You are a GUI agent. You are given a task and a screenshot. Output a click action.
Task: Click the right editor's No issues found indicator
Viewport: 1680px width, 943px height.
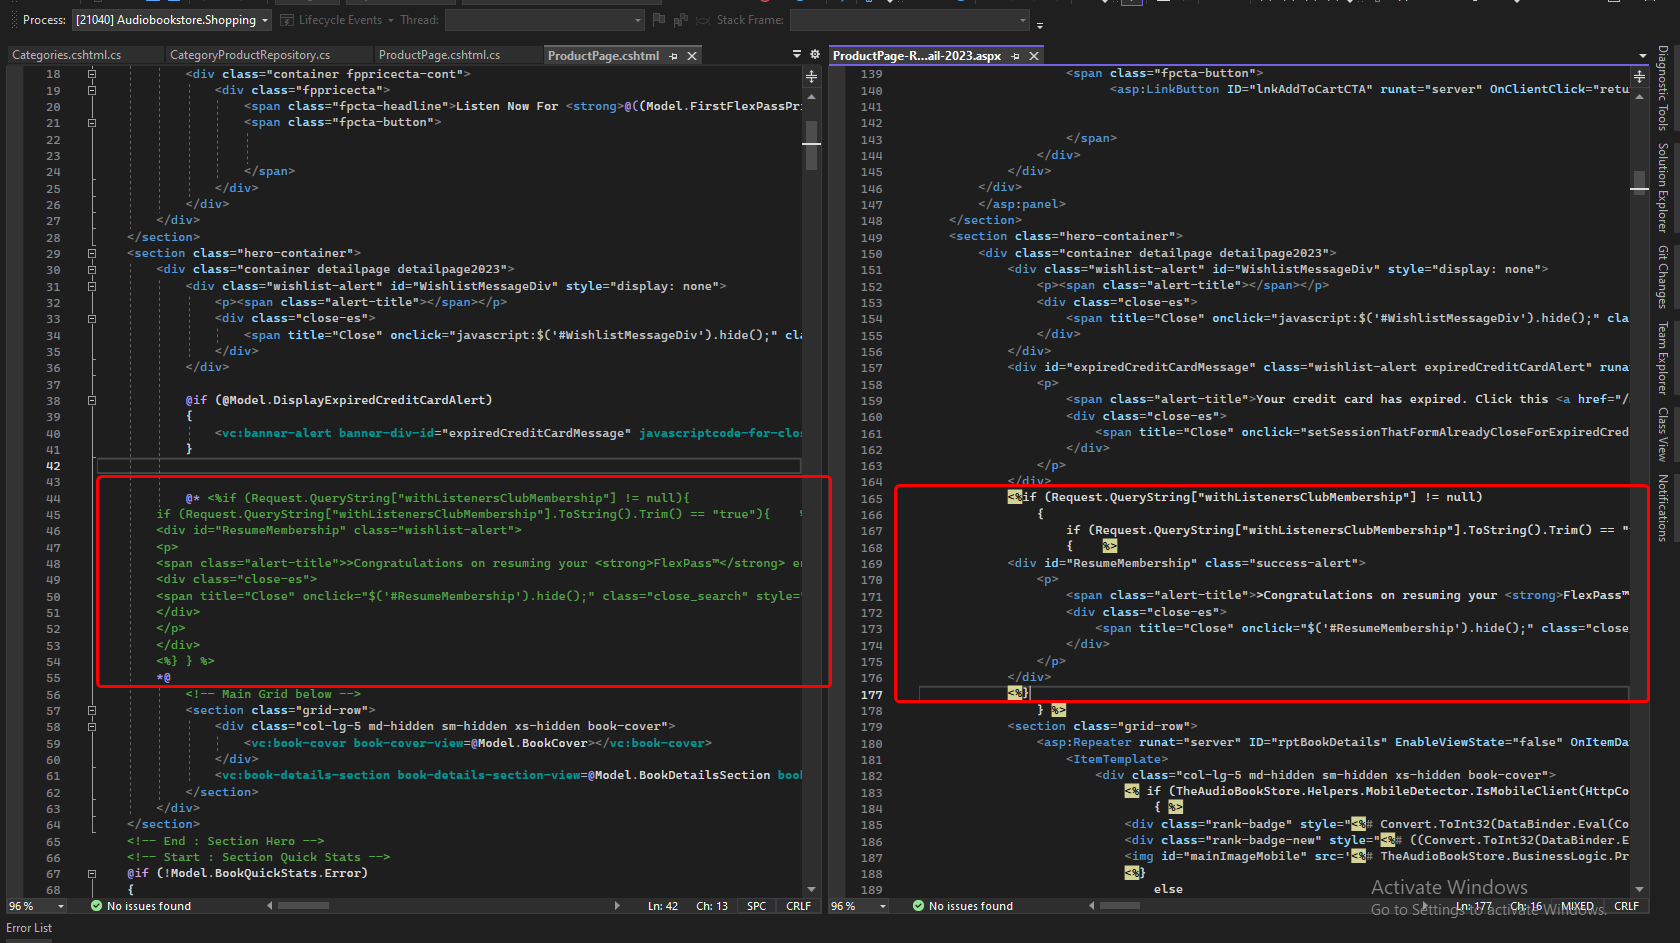click(971, 906)
